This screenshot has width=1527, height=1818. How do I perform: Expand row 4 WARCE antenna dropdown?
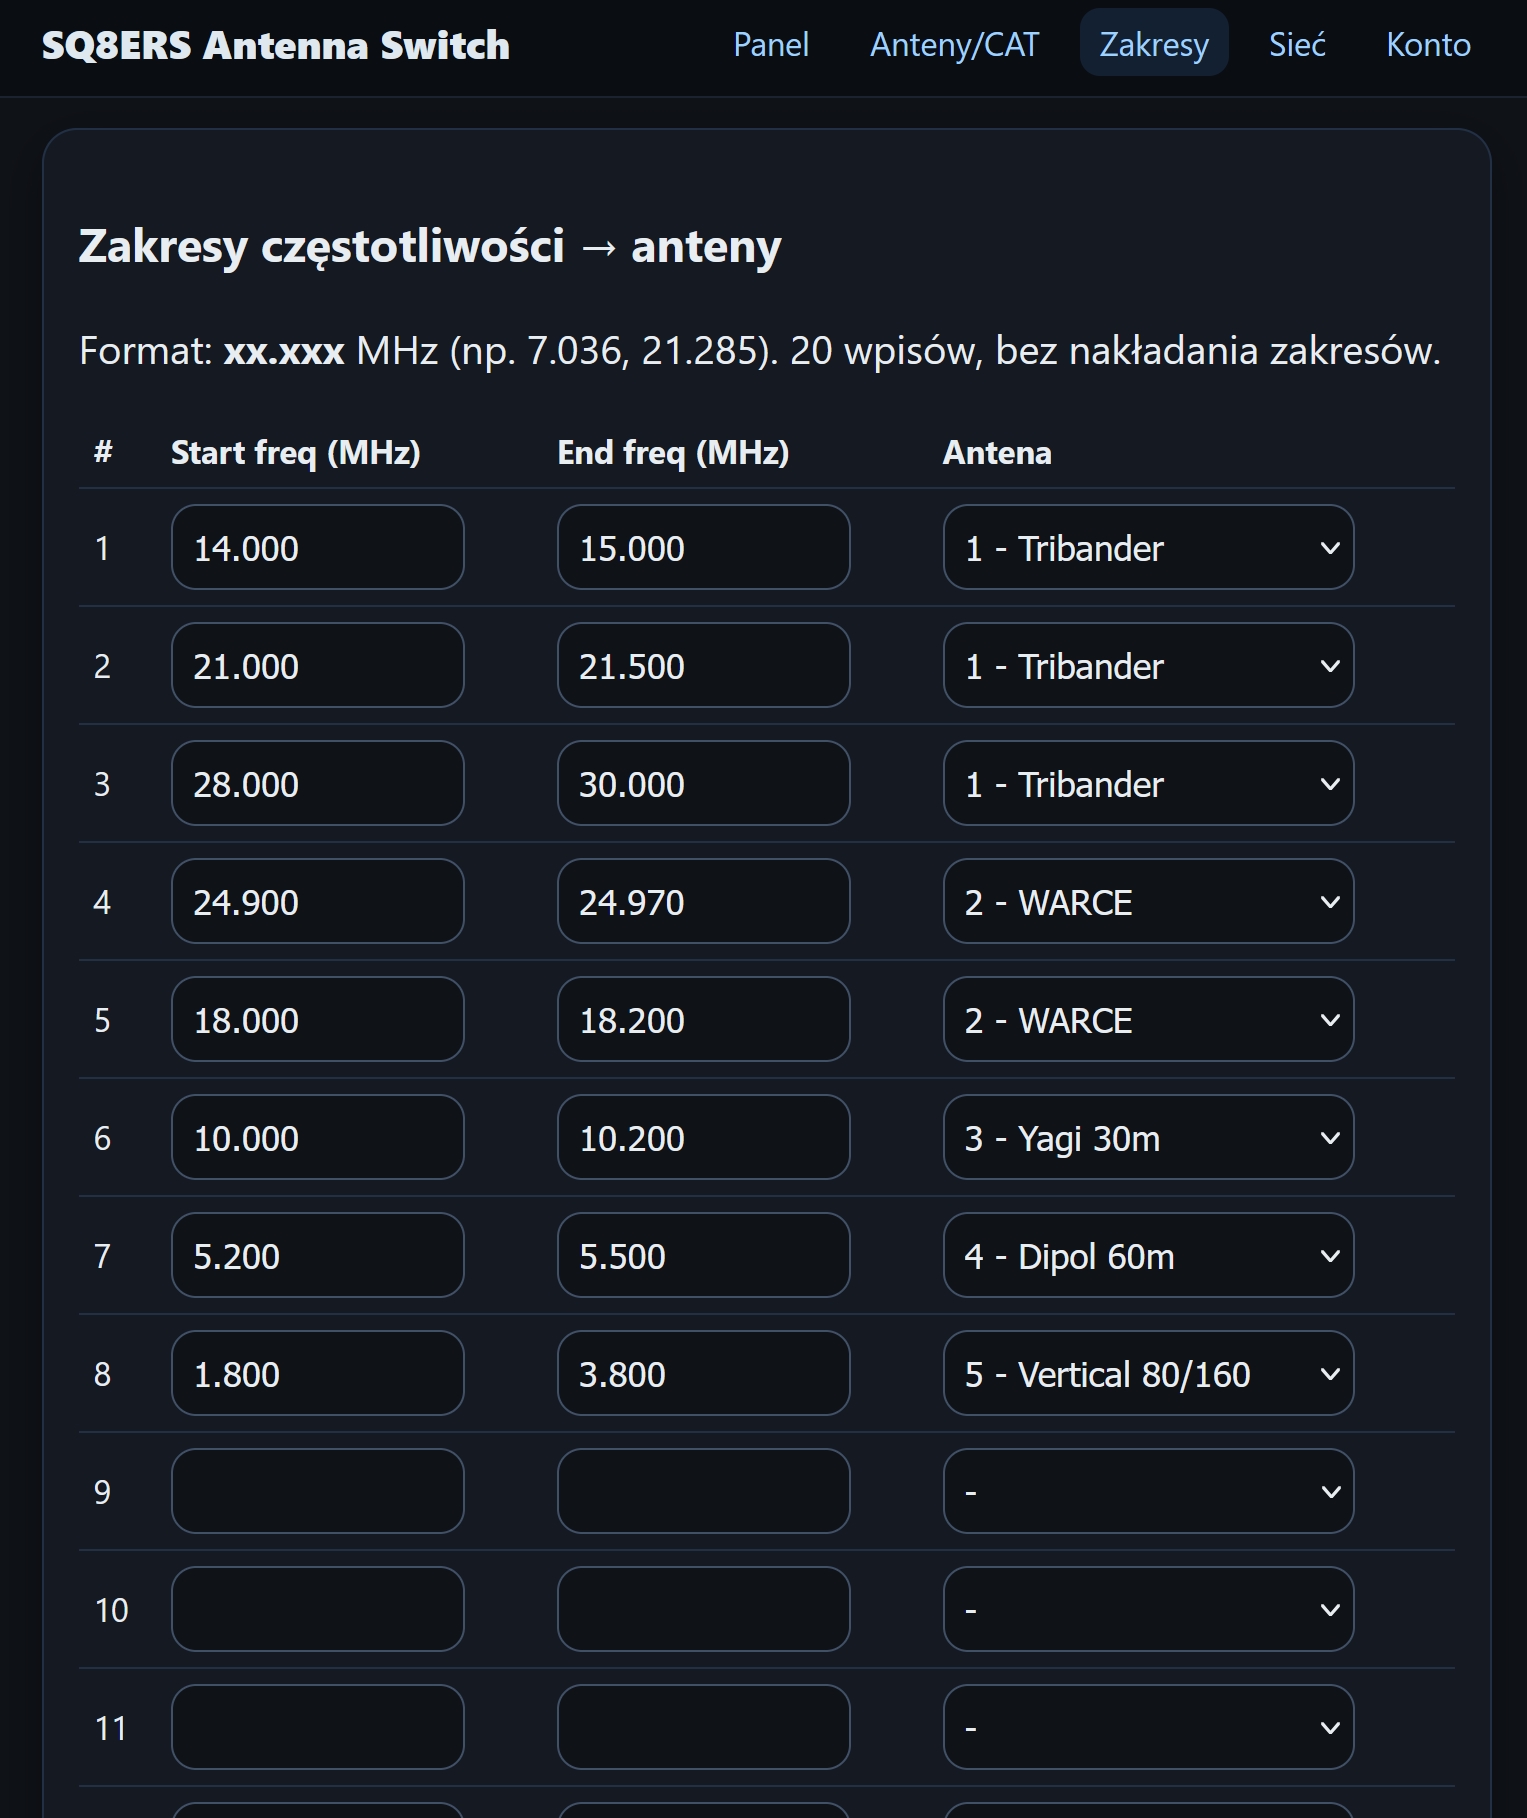pyautogui.click(x=1147, y=902)
